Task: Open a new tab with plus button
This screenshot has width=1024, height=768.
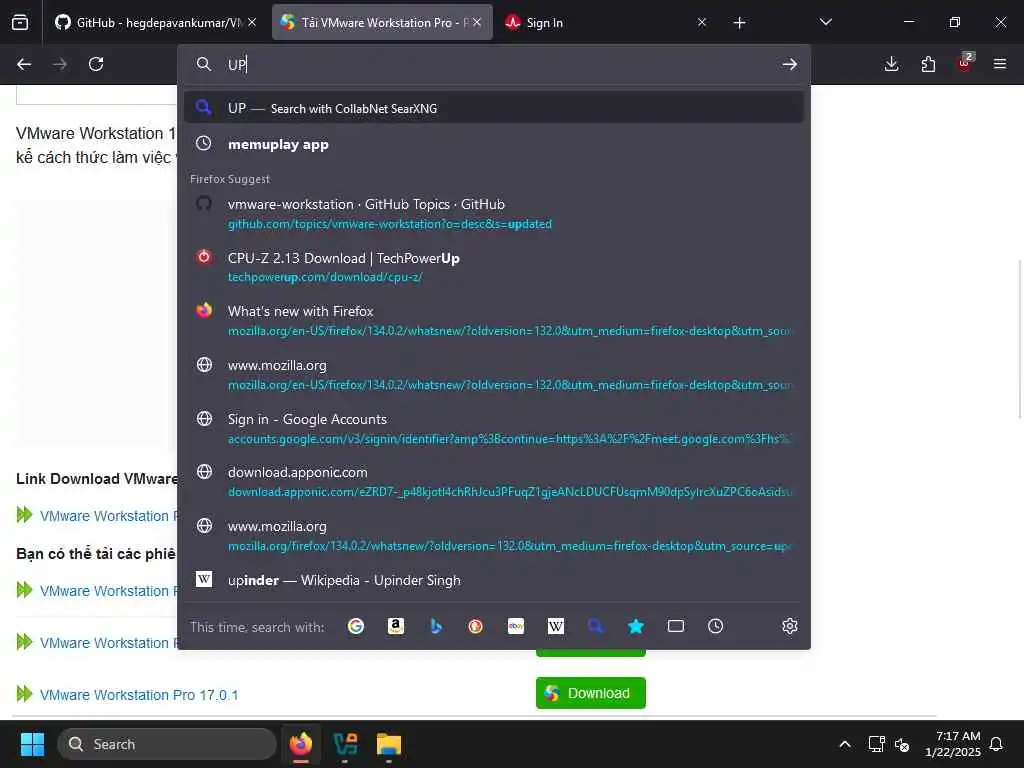Action: point(739,23)
